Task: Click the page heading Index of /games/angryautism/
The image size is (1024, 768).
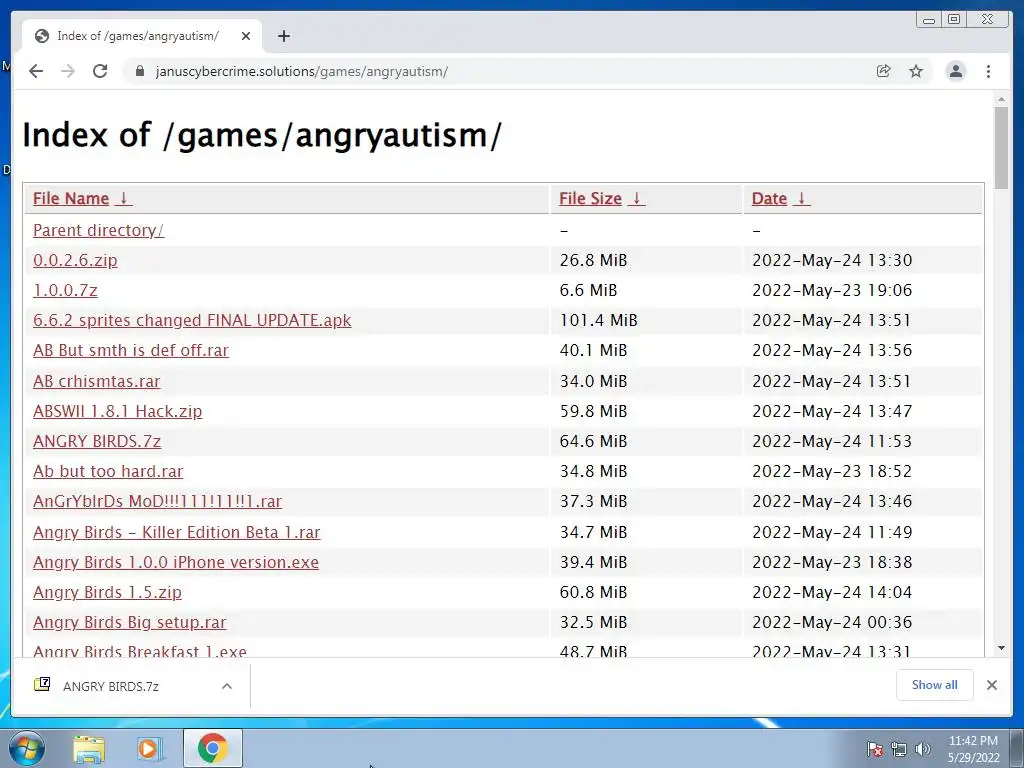Action: coord(262,135)
